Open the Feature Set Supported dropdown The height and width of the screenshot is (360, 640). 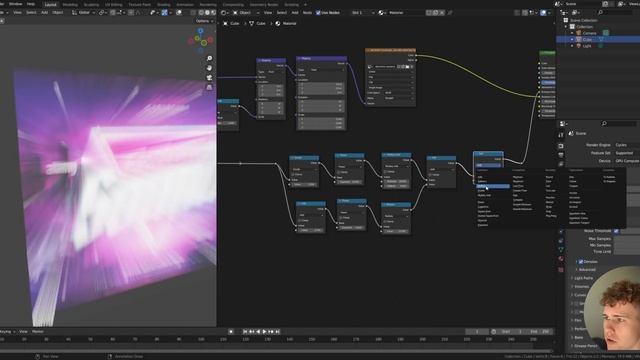[627, 153]
